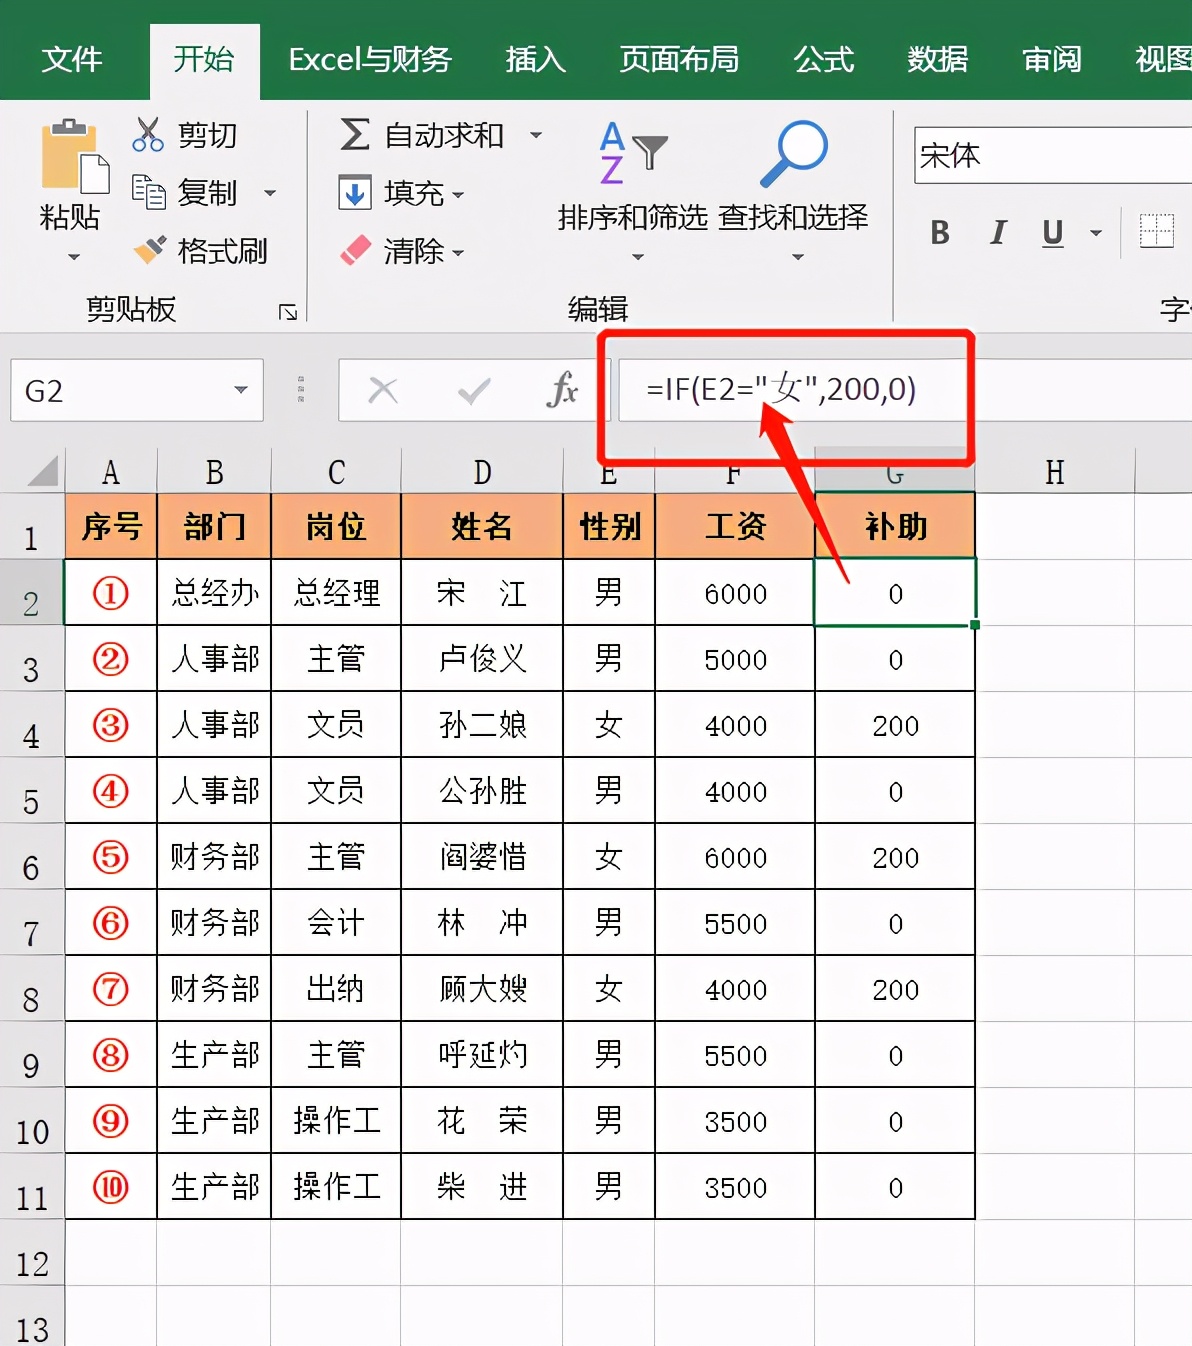Open Find and Select magnifier
Screen dimensions: 1192x1346
tap(794, 153)
